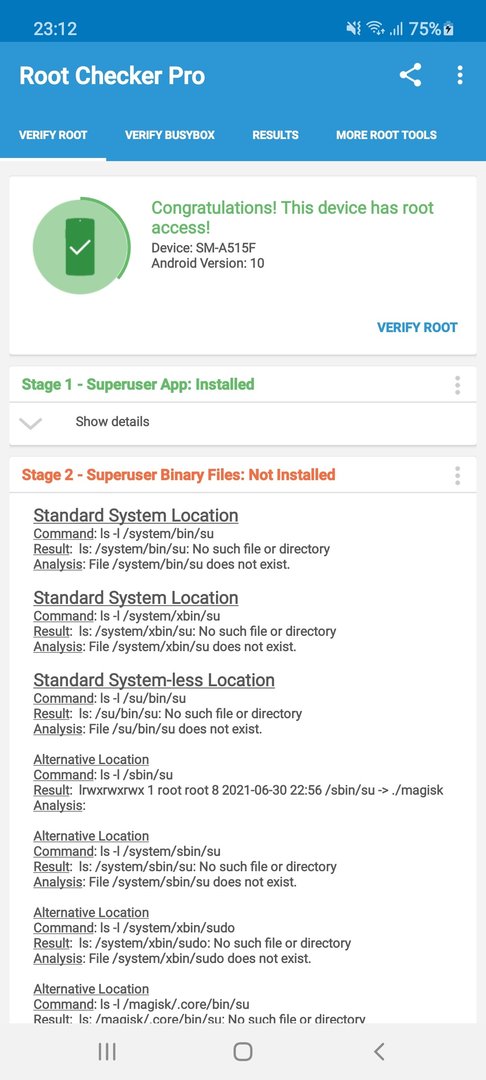Screen dimensions: 486x1080
Task: Tap the congratulations root access message
Action: pos(293,217)
